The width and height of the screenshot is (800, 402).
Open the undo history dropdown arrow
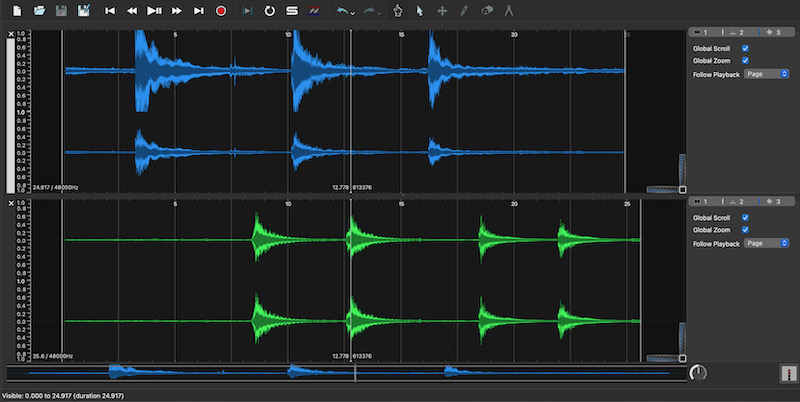pyautogui.click(x=353, y=13)
